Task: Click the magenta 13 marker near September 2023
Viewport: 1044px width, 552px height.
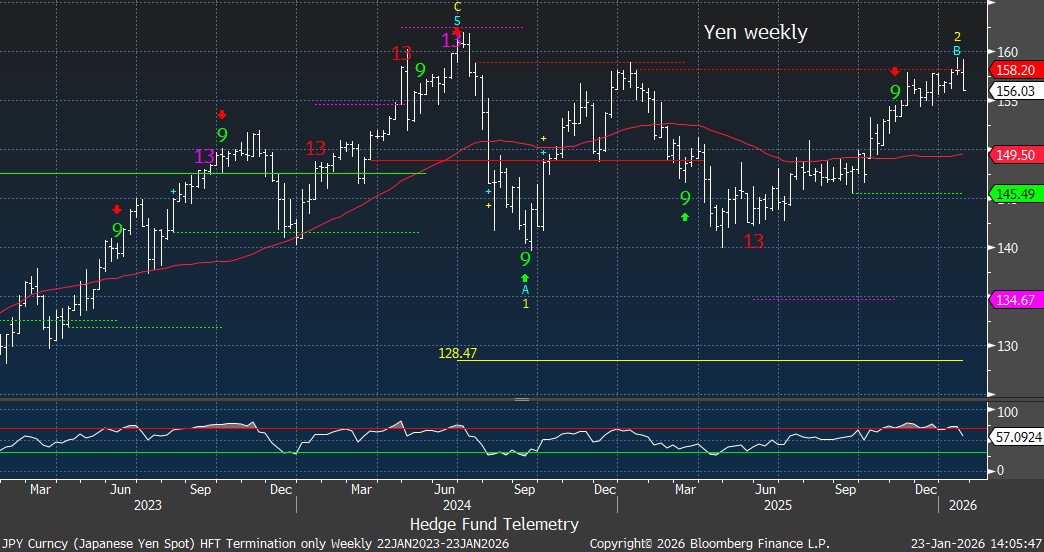Action: coord(204,157)
